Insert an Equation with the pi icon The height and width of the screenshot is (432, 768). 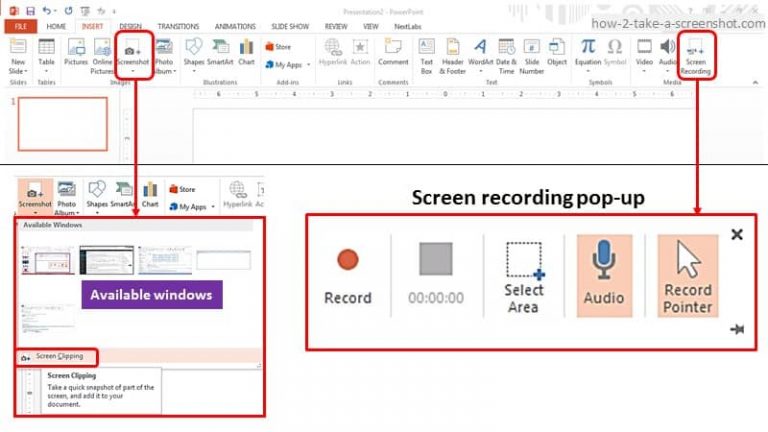pos(588,54)
